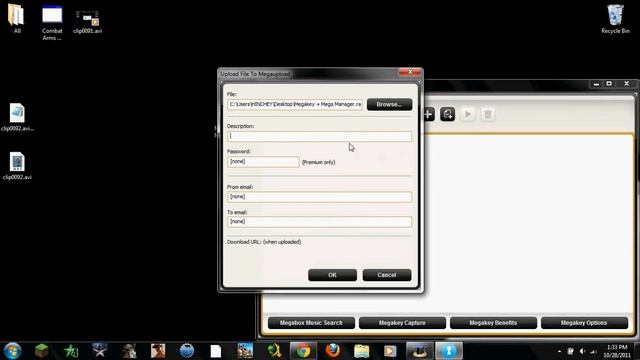Click the Browse... button
The width and height of the screenshot is (640, 360).
pos(389,104)
